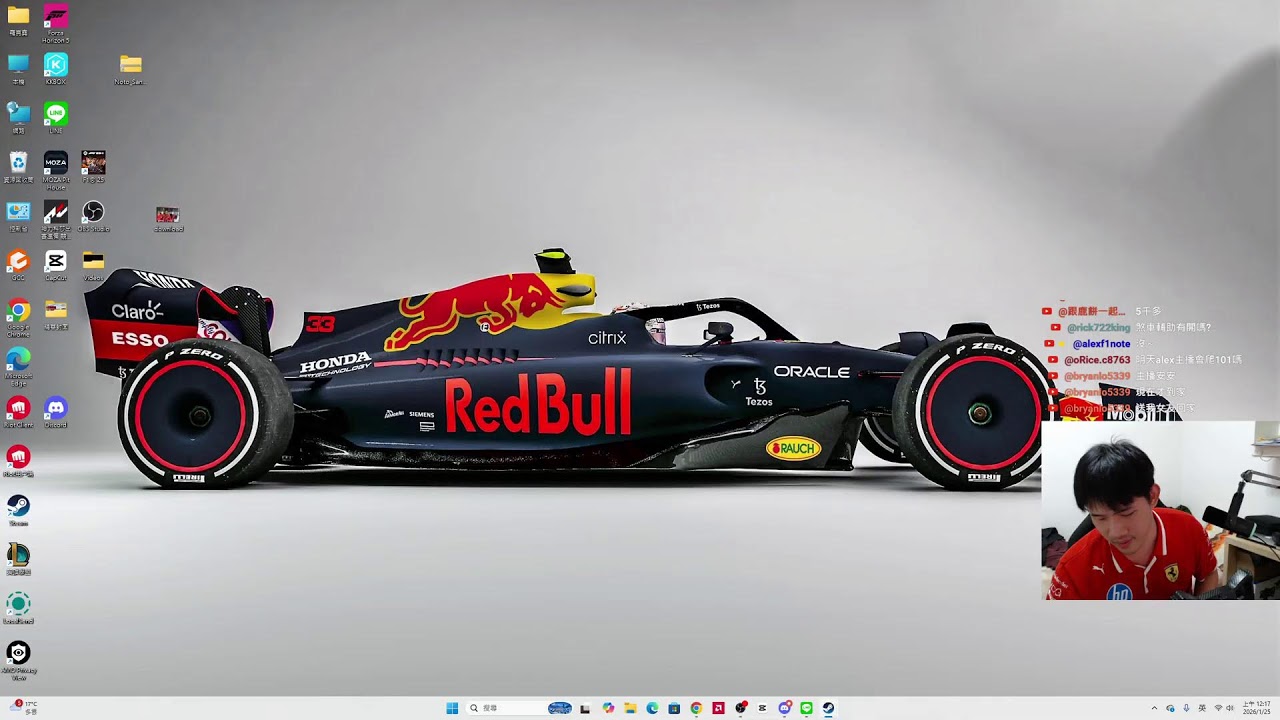The height and width of the screenshot is (720, 1280).
Task: Open CapCut from the taskbar
Action: (x=762, y=708)
